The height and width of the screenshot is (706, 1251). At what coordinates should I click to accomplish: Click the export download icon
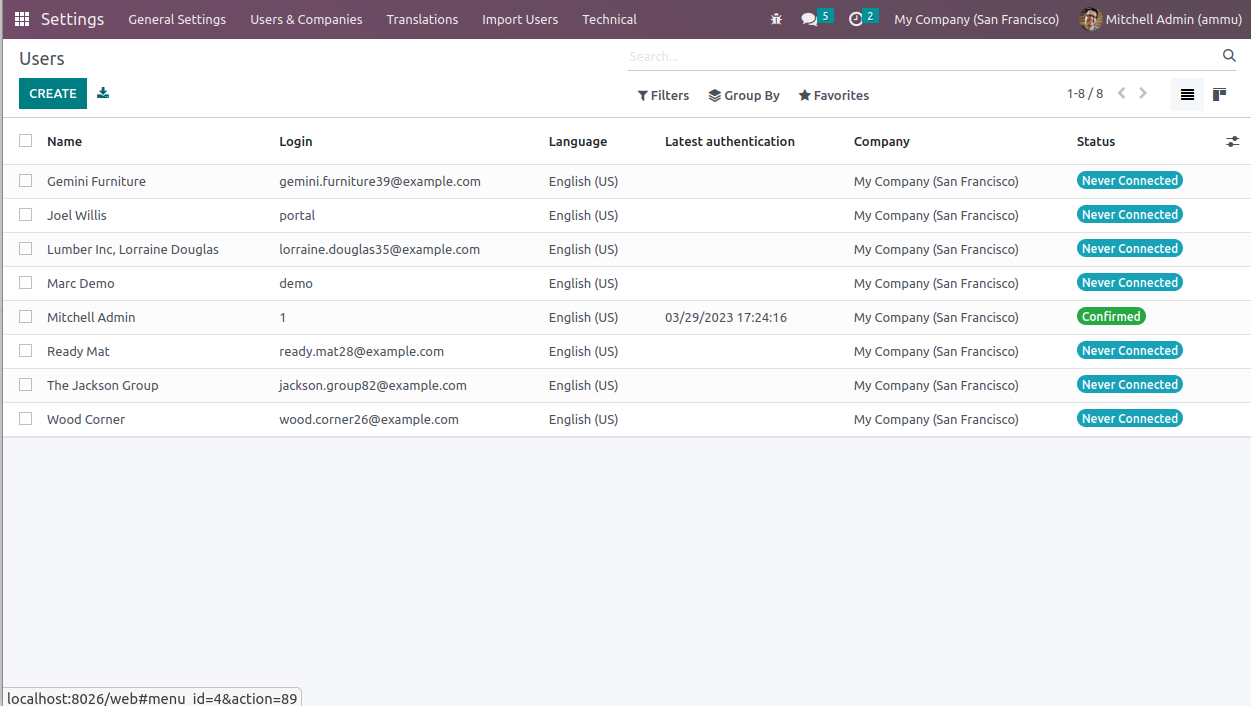click(103, 93)
